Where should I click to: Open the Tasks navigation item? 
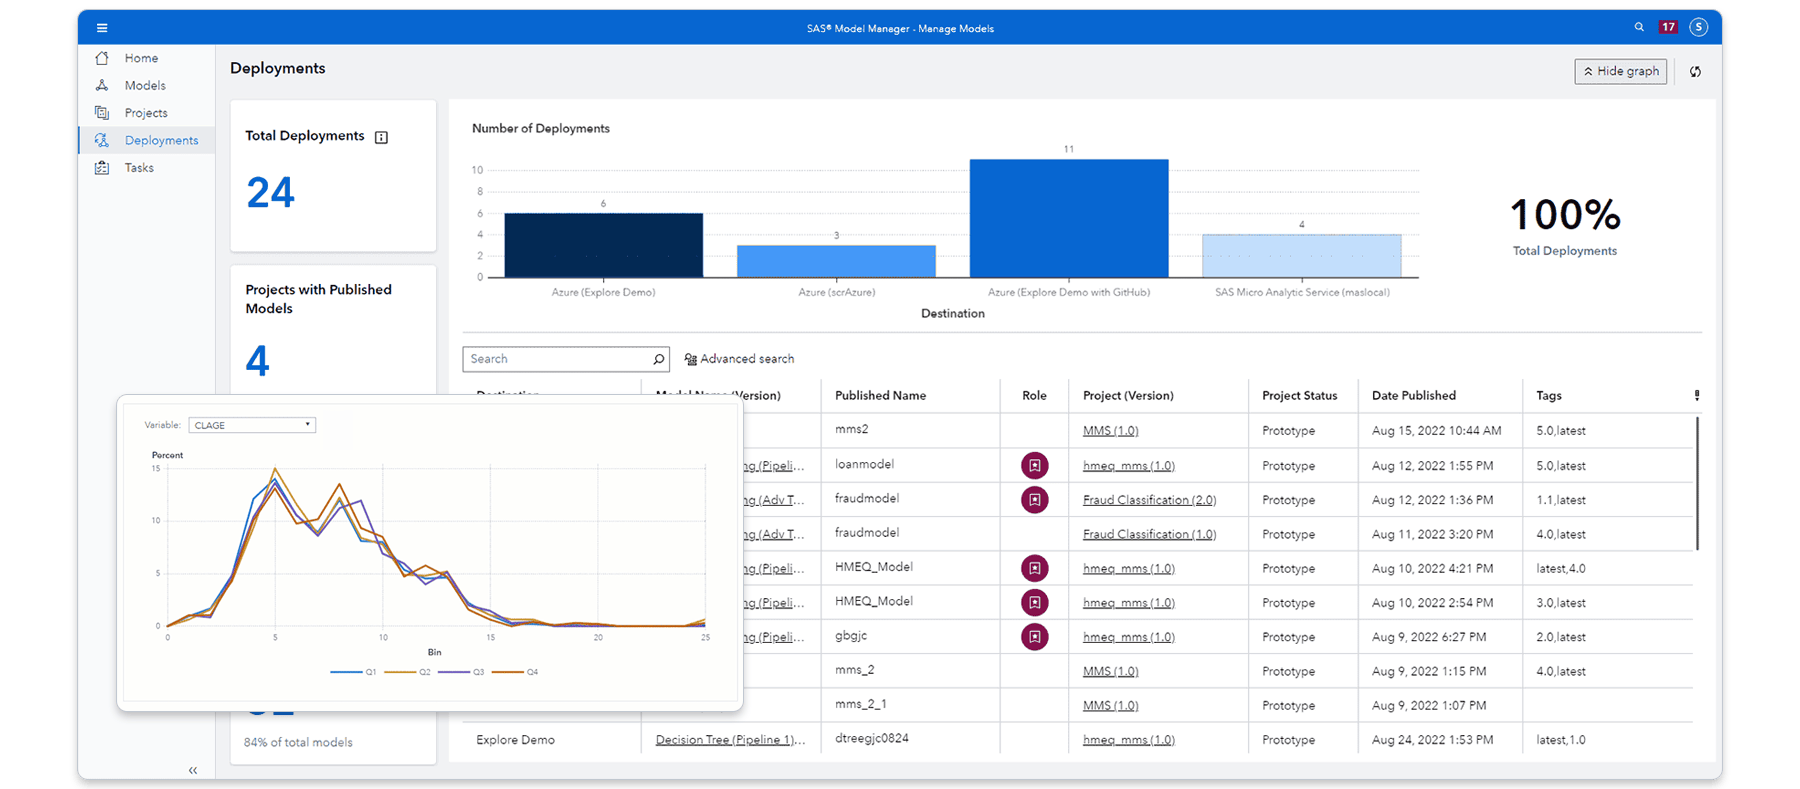[139, 168]
